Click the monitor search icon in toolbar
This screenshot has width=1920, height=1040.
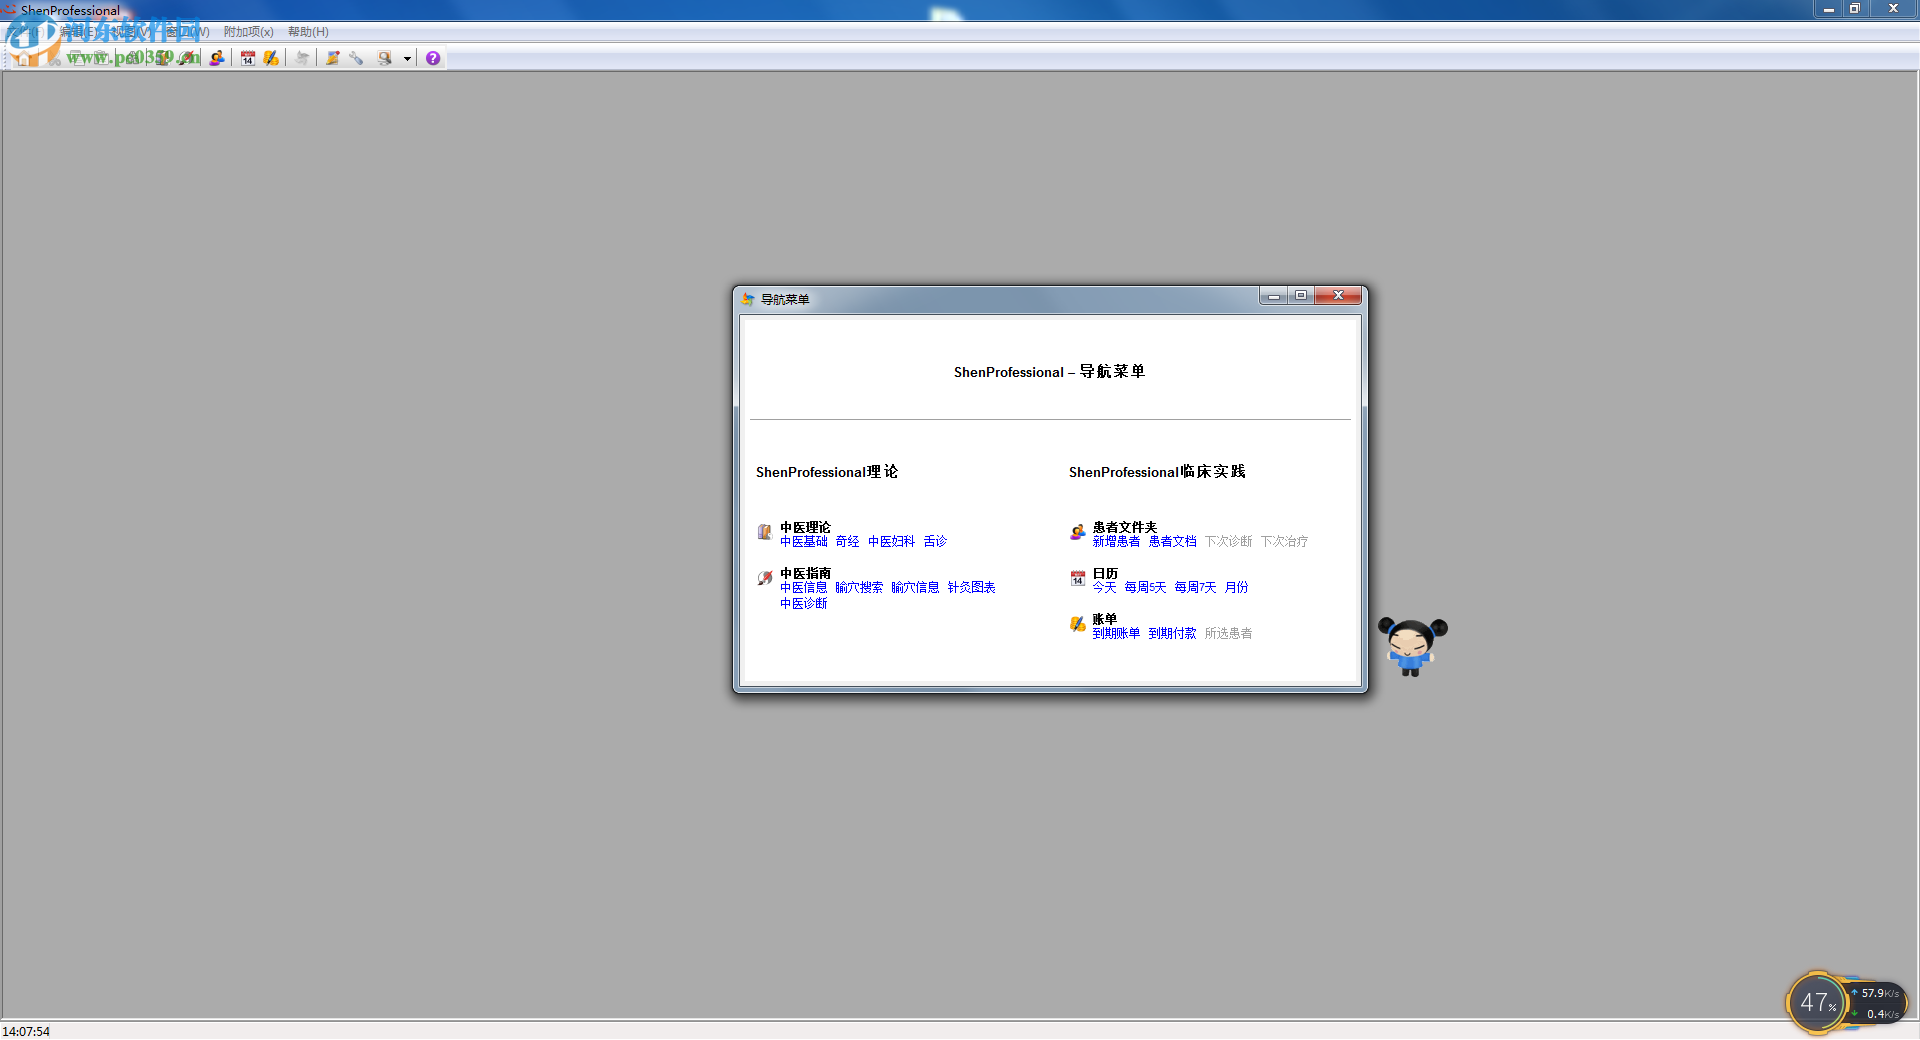click(x=385, y=58)
